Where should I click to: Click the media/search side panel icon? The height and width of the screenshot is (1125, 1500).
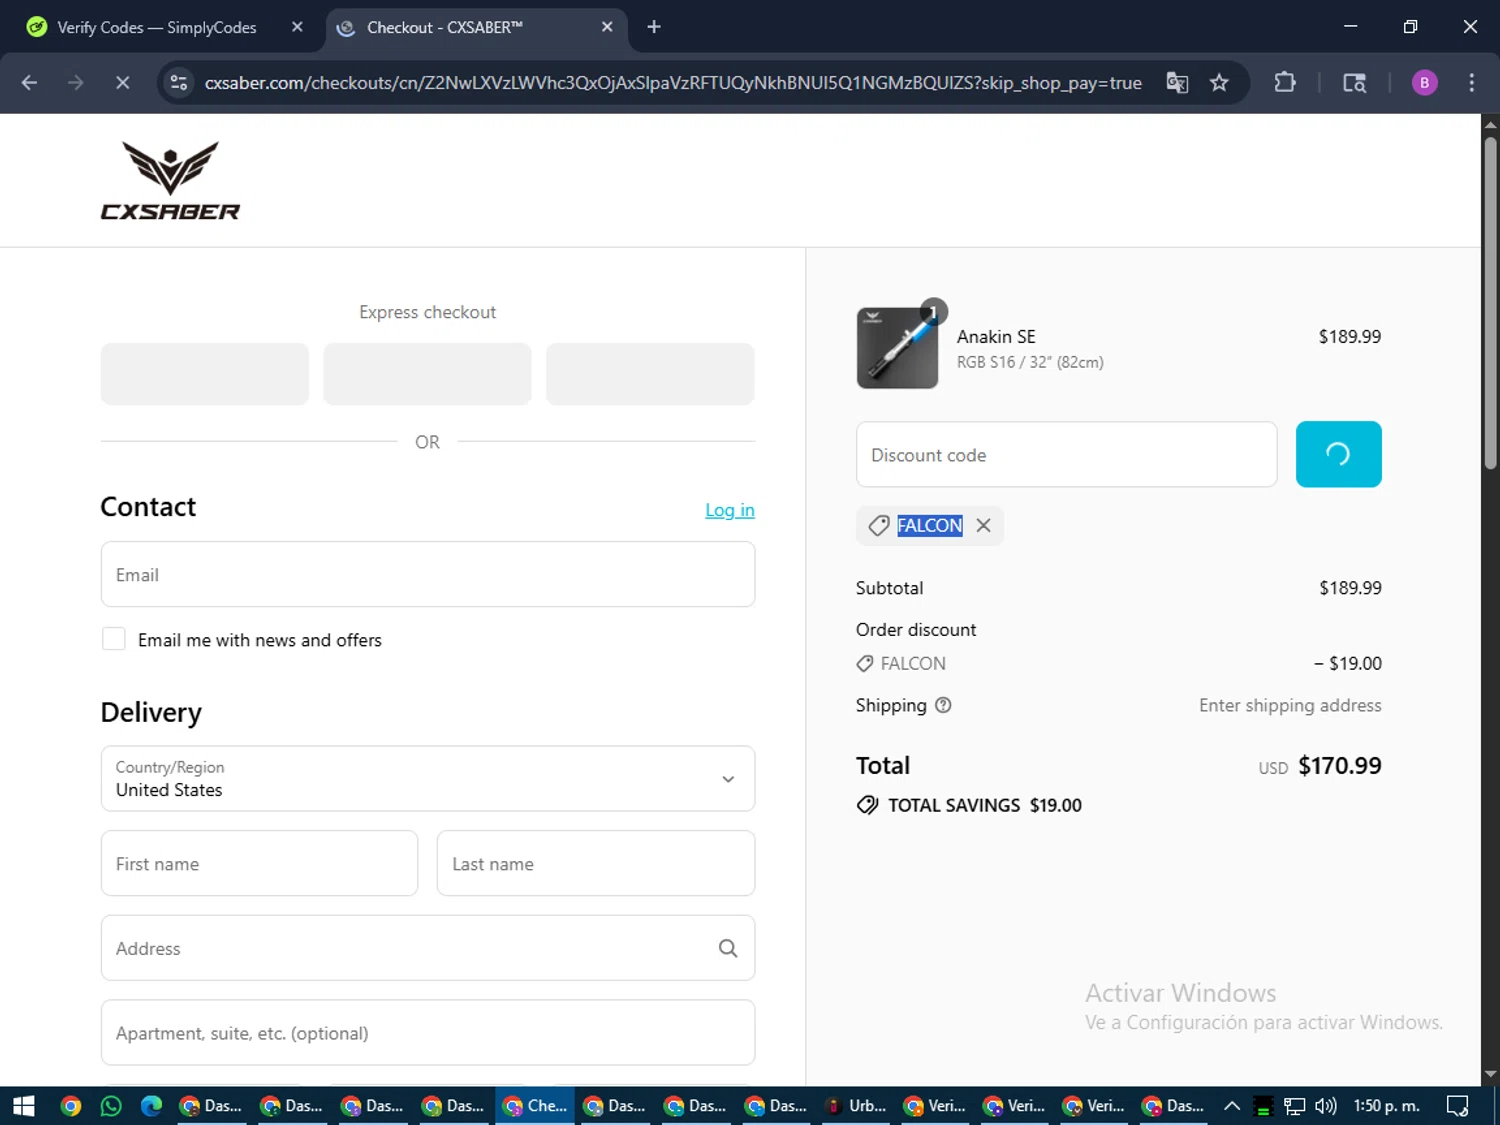point(1354,83)
